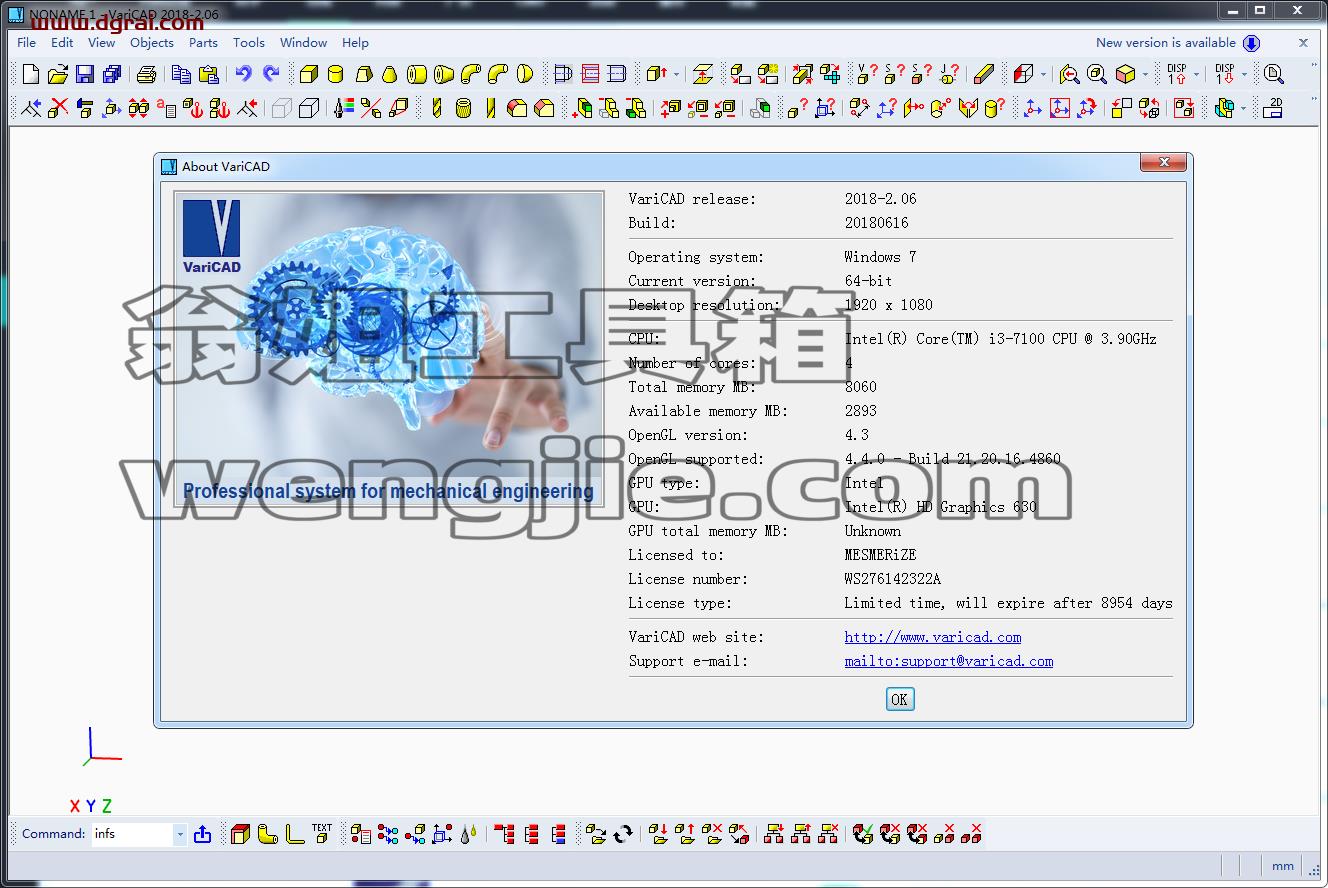Screen dimensions: 1328x888
Task: Click the license number WS276142322A text
Action: pyautogui.click(x=892, y=579)
